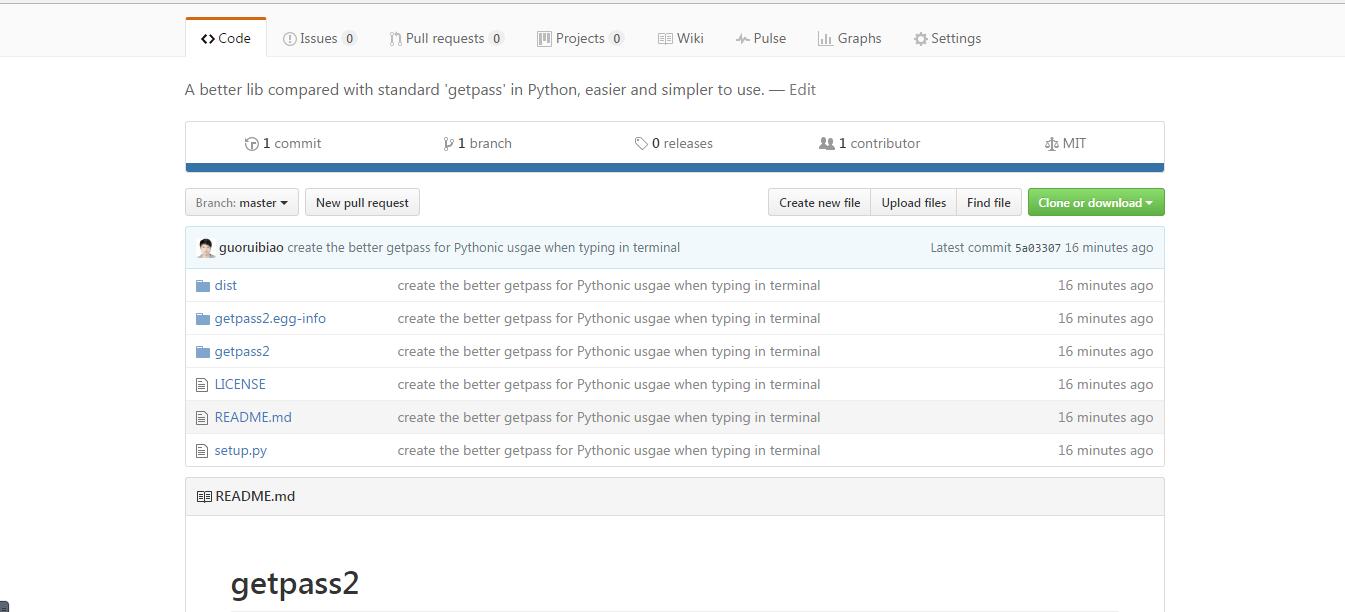
Task: Click the Pull requests count badge
Action: pos(496,39)
